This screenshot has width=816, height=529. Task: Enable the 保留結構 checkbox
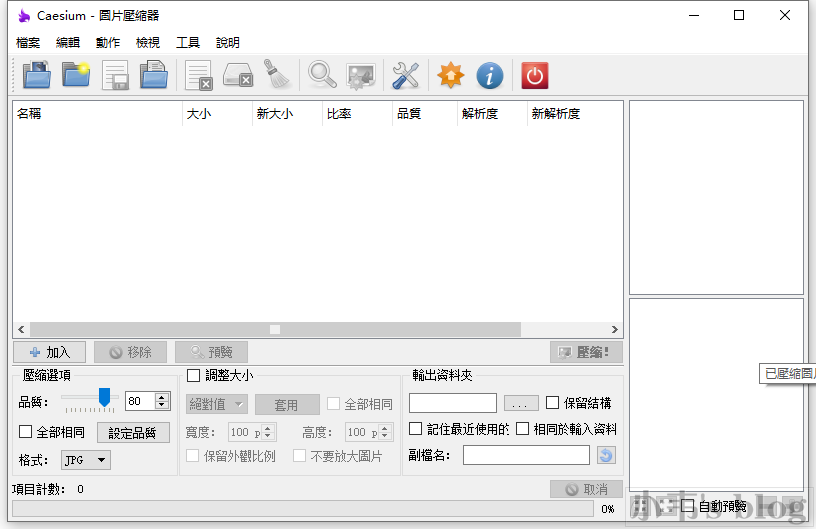553,403
